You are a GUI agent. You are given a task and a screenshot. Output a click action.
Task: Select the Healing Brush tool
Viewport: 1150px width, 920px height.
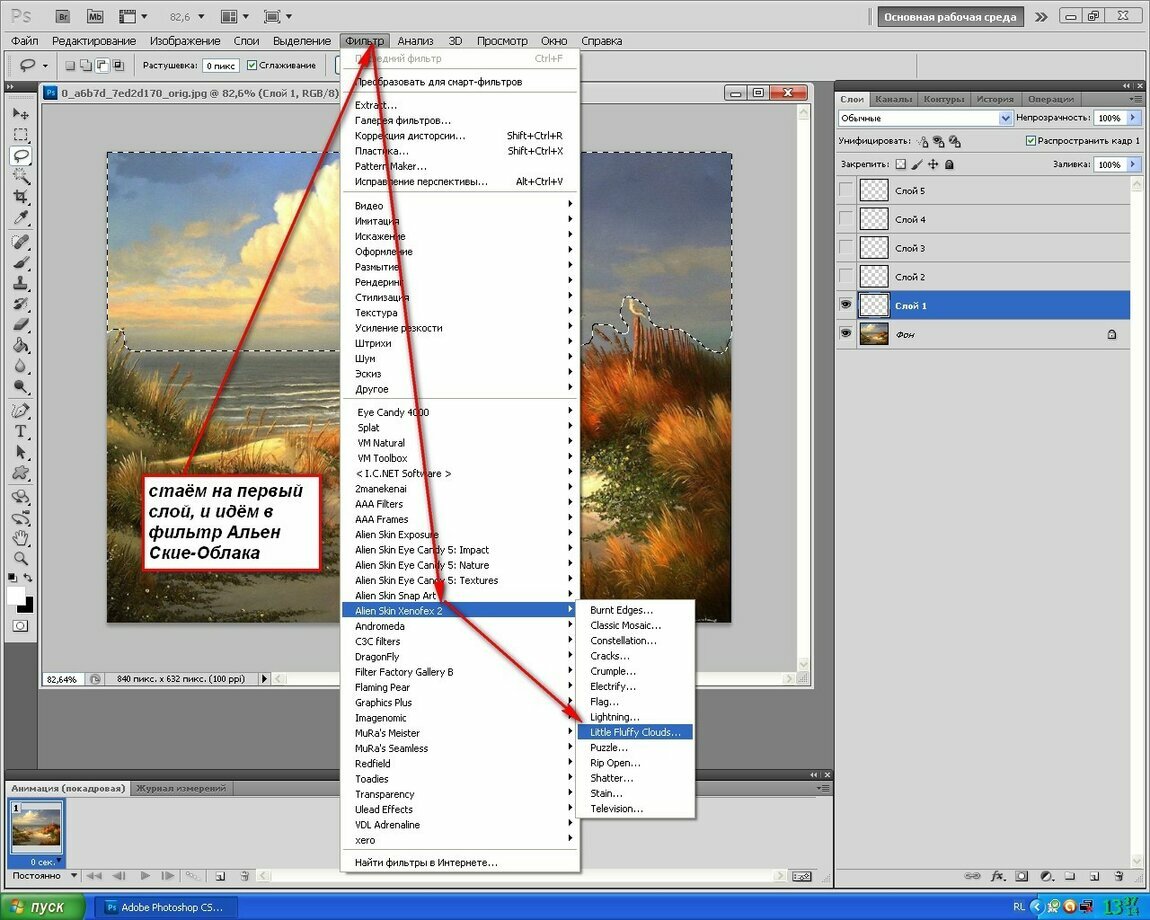click(x=21, y=241)
